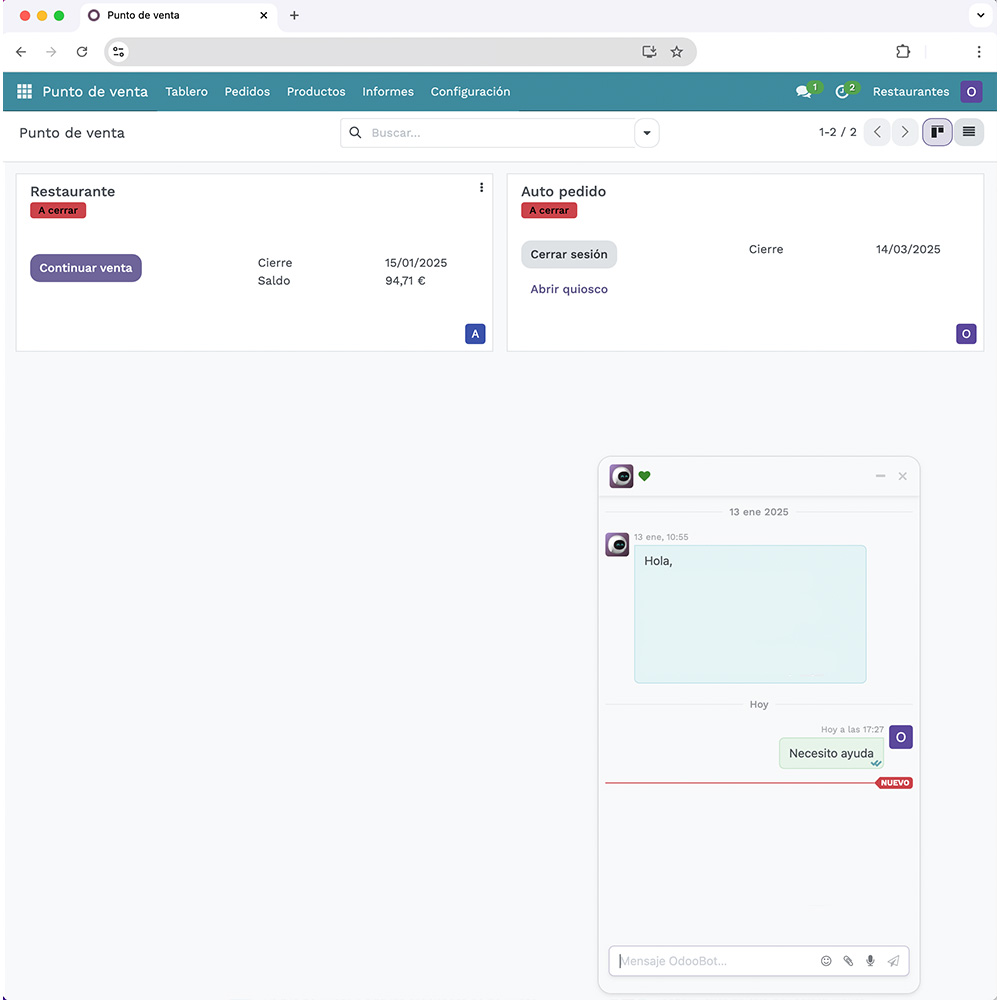This screenshot has height=1000, width=1000.
Task: Click the Continuar venta button
Action: pyautogui.click(x=86, y=268)
